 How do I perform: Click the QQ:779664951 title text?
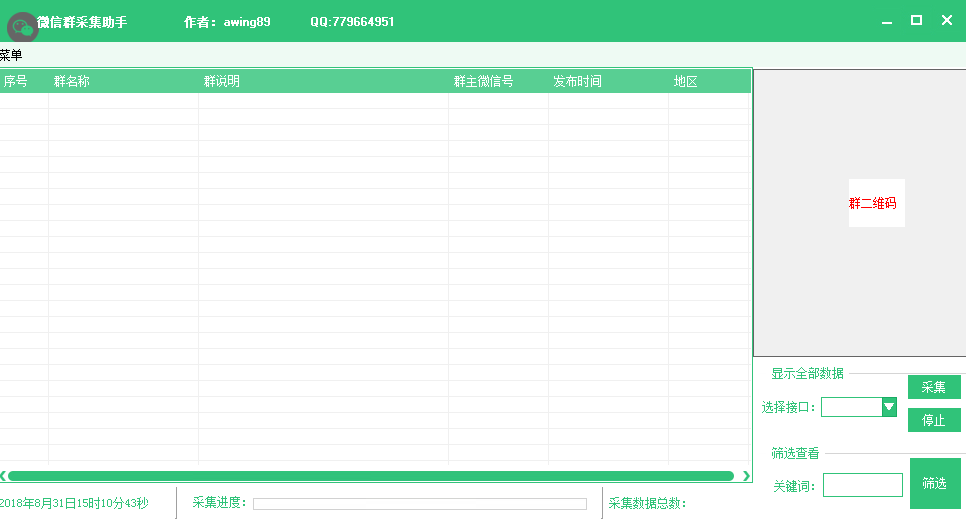tap(352, 22)
